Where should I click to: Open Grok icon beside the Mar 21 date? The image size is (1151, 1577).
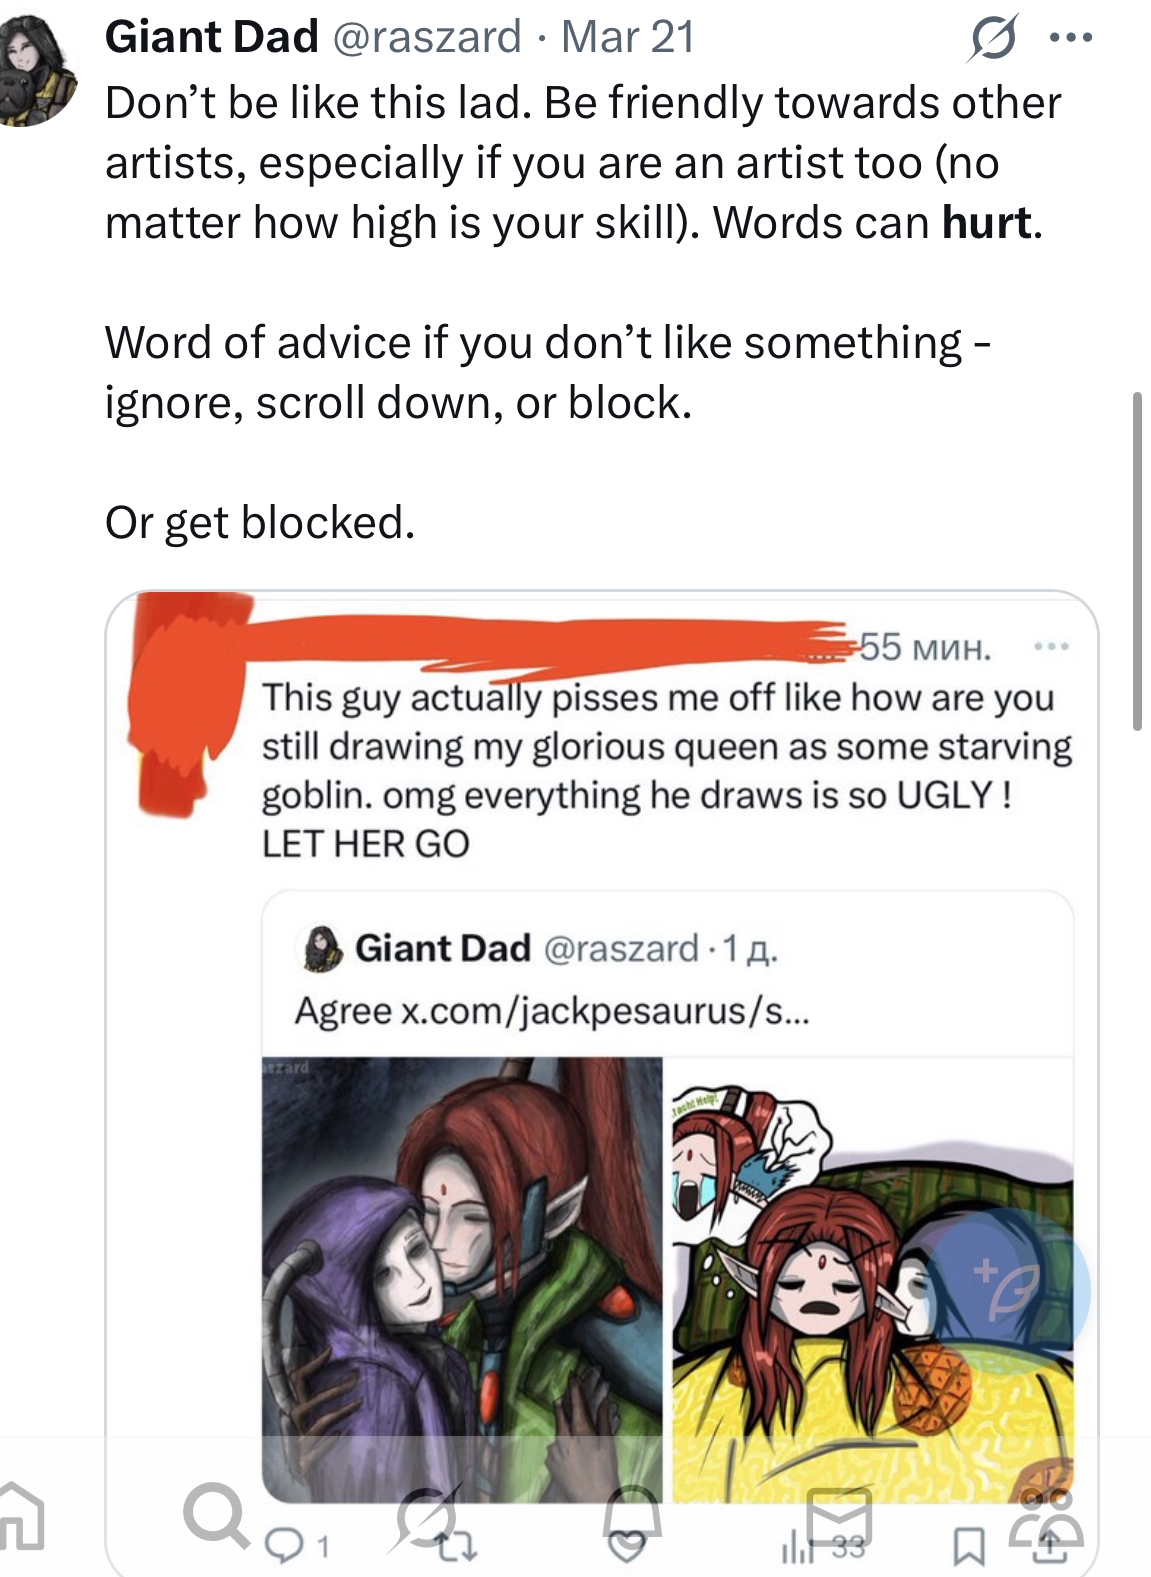click(993, 39)
